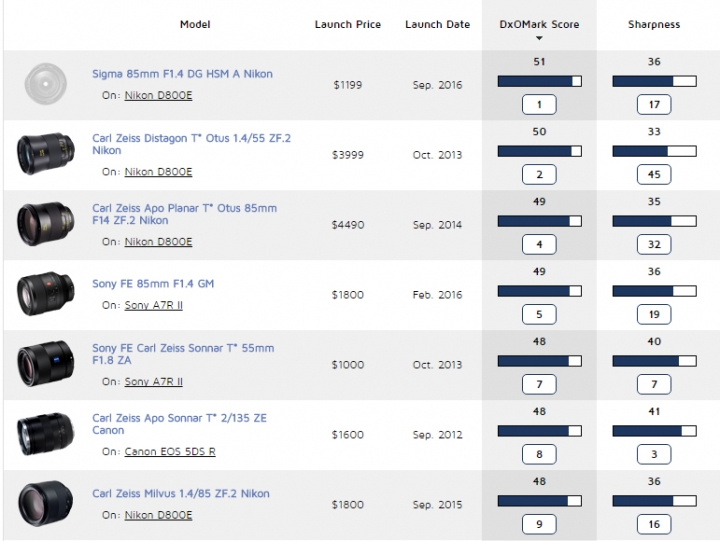Image resolution: width=720 pixels, height=541 pixels.
Task: Open the Canon EOS 5DS R camera link
Action: click(x=170, y=452)
